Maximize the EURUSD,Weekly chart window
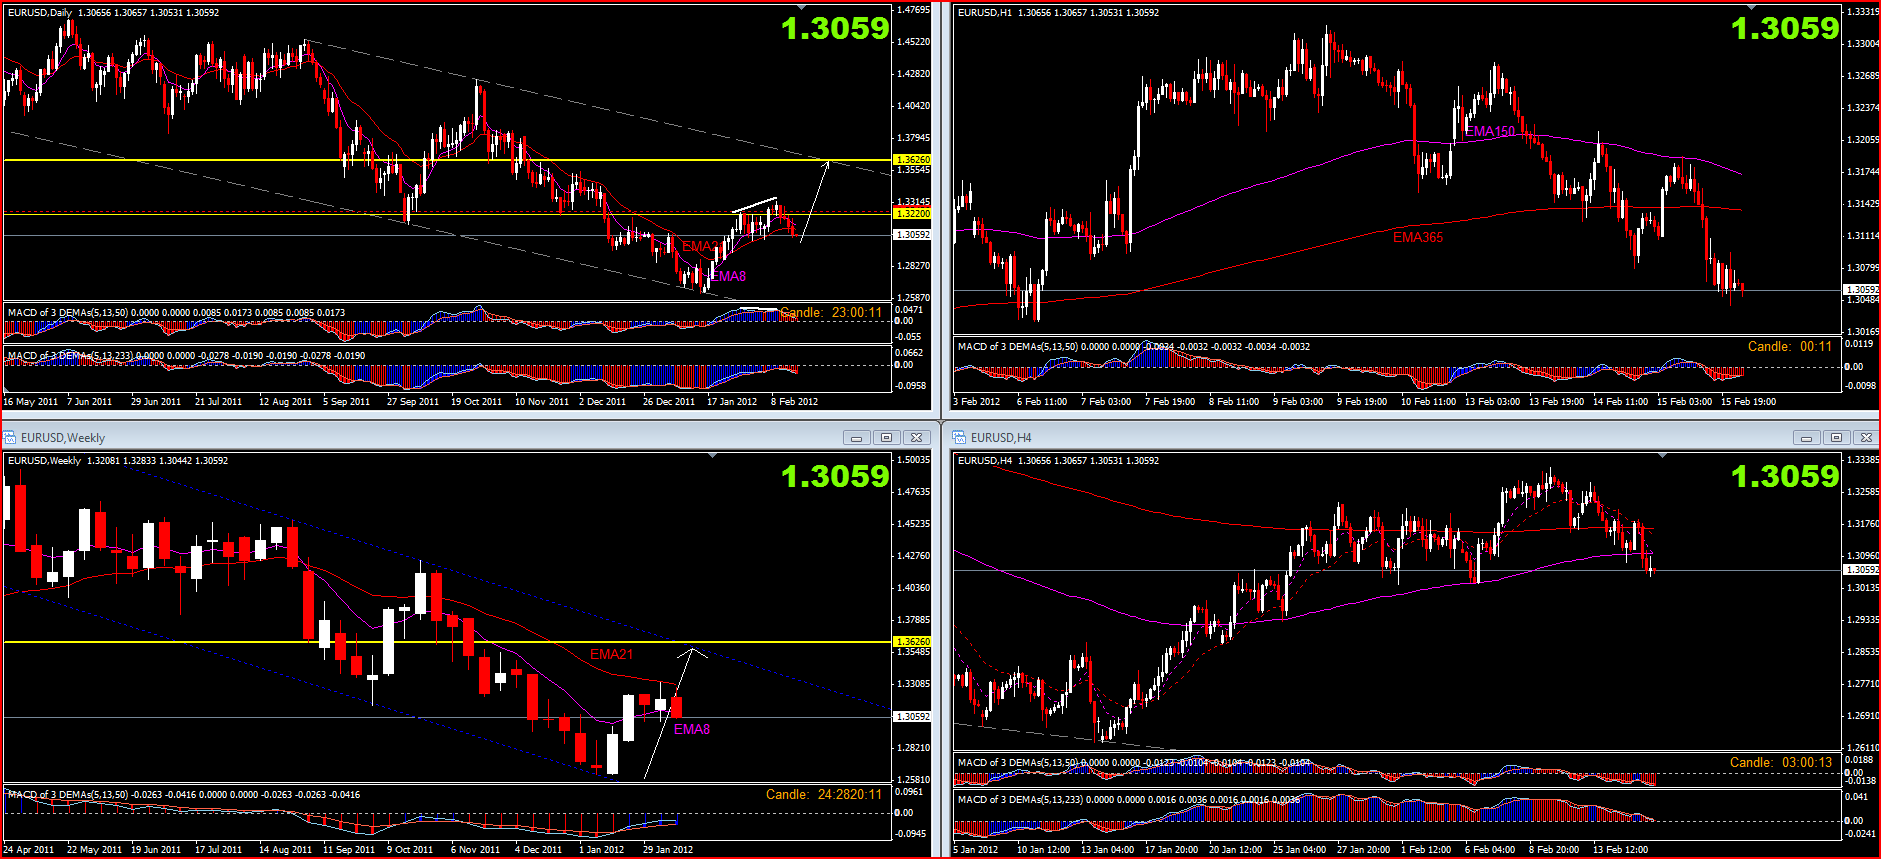Viewport: 1881px width, 859px height. coord(886,438)
